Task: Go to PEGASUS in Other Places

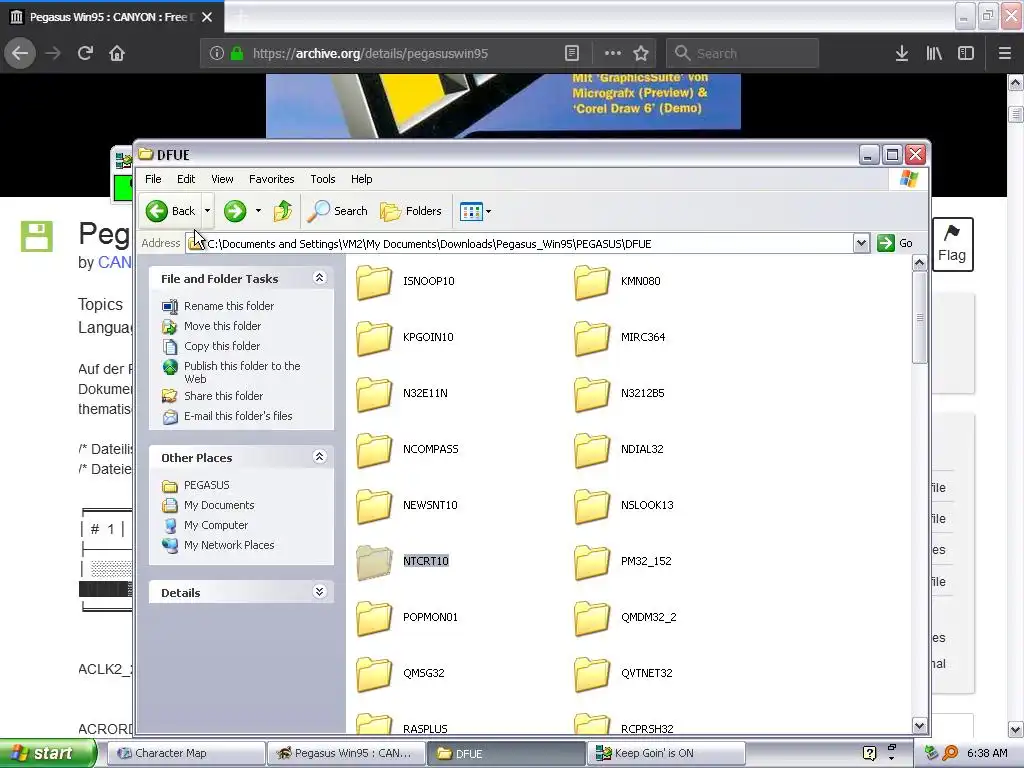Action: [x=206, y=485]
